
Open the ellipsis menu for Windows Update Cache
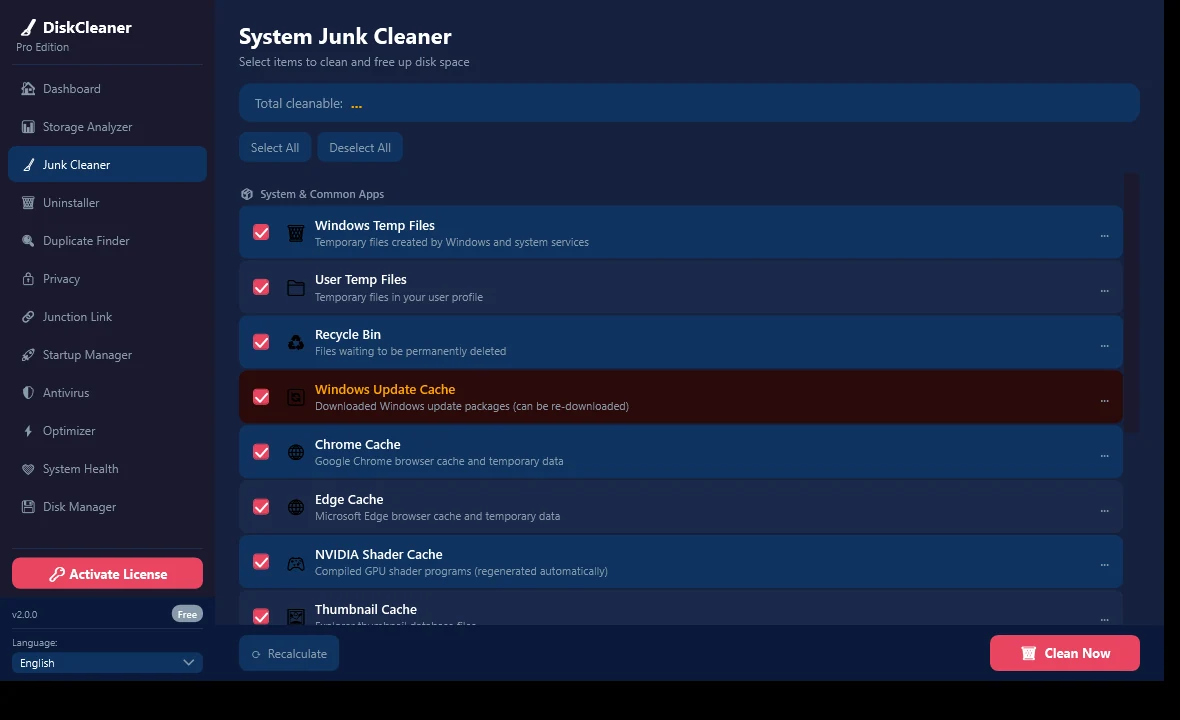(x=1104, y=400)
